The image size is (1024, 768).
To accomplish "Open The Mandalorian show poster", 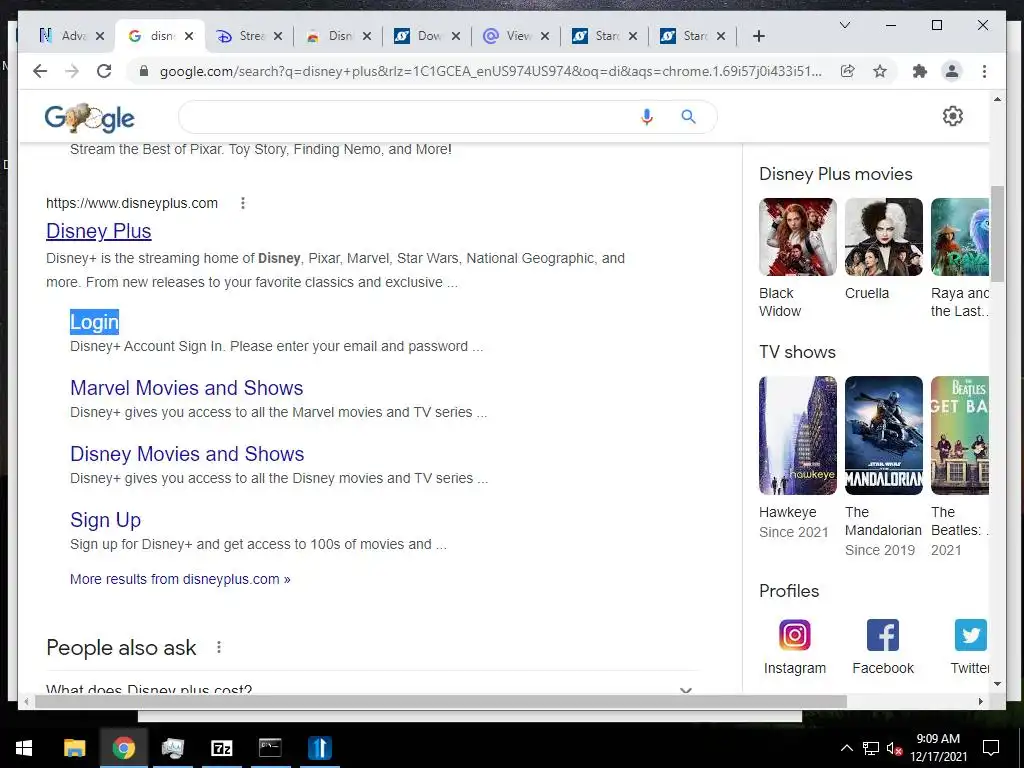I will point(884,435).
